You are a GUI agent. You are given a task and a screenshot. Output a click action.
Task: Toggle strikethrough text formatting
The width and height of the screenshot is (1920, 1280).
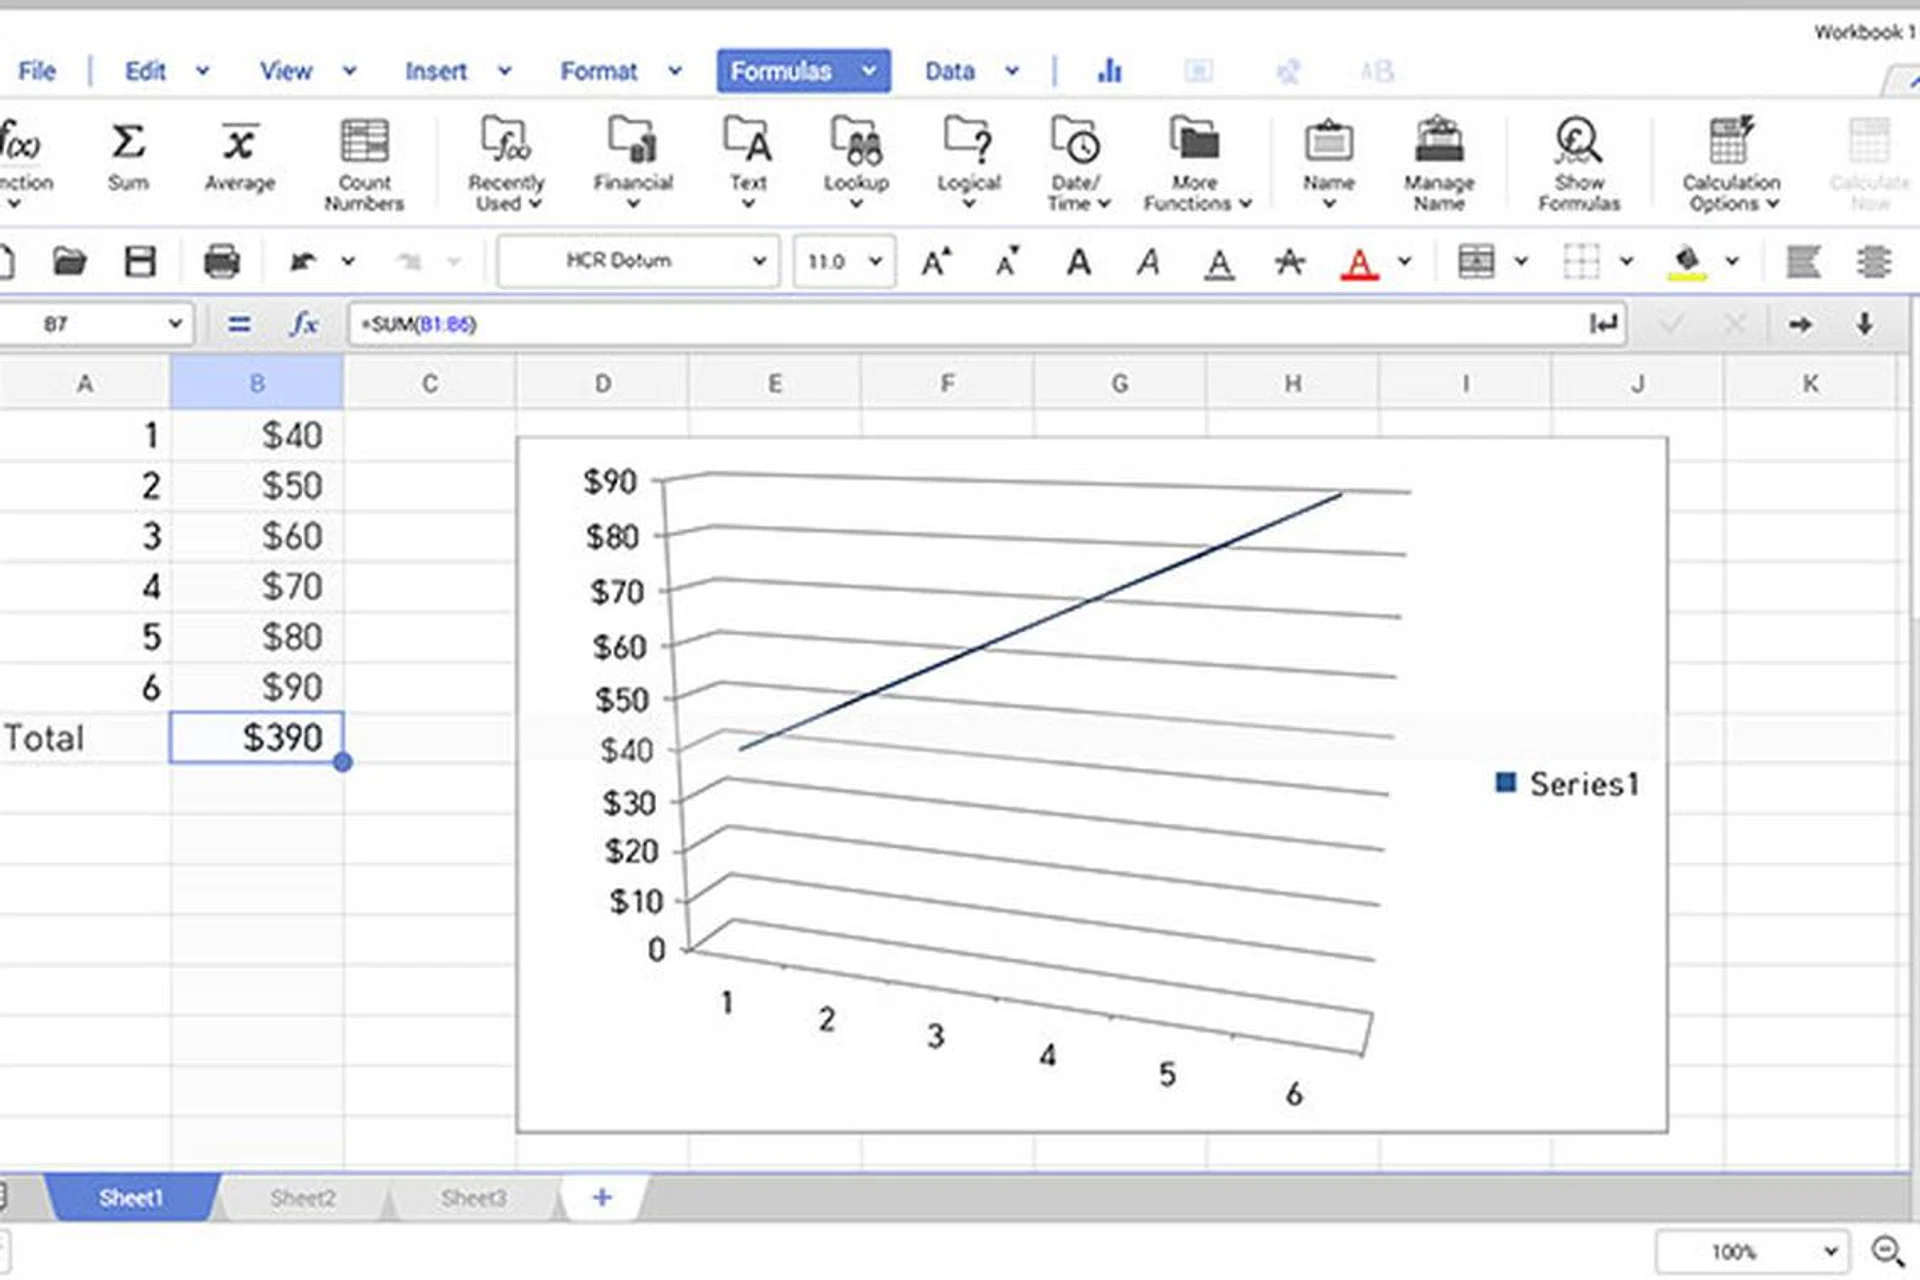click(x=1289, y=263)
